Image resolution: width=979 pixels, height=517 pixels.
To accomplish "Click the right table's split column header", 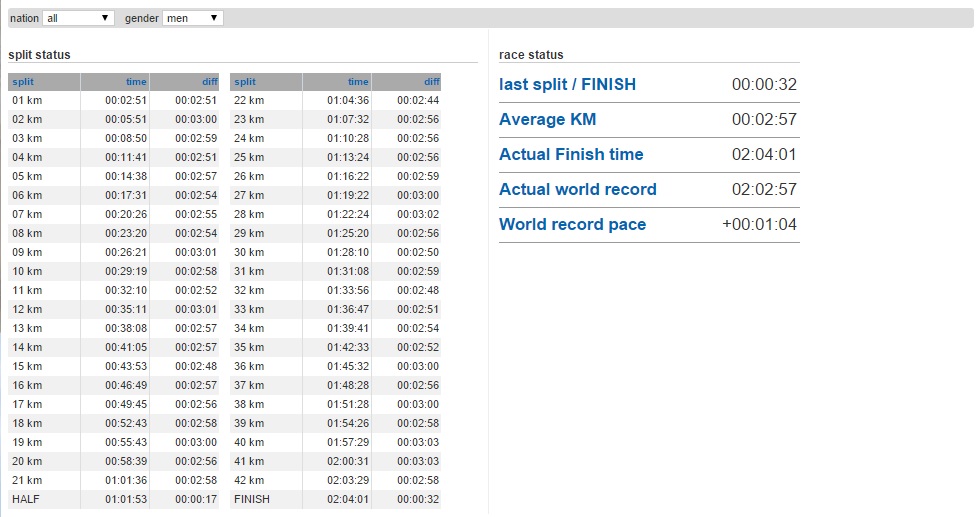I will [245, 82].
